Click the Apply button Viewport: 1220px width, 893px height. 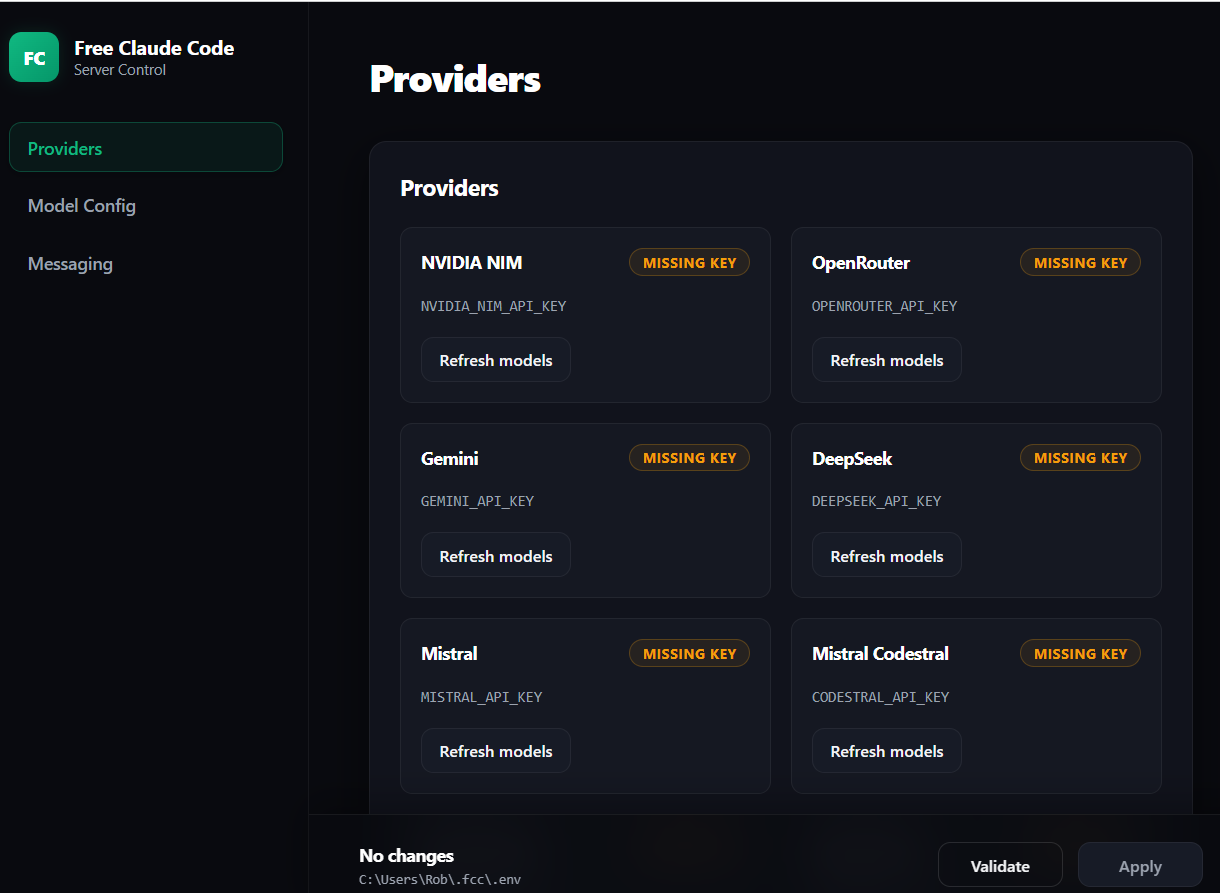[x=1140, y=865]
